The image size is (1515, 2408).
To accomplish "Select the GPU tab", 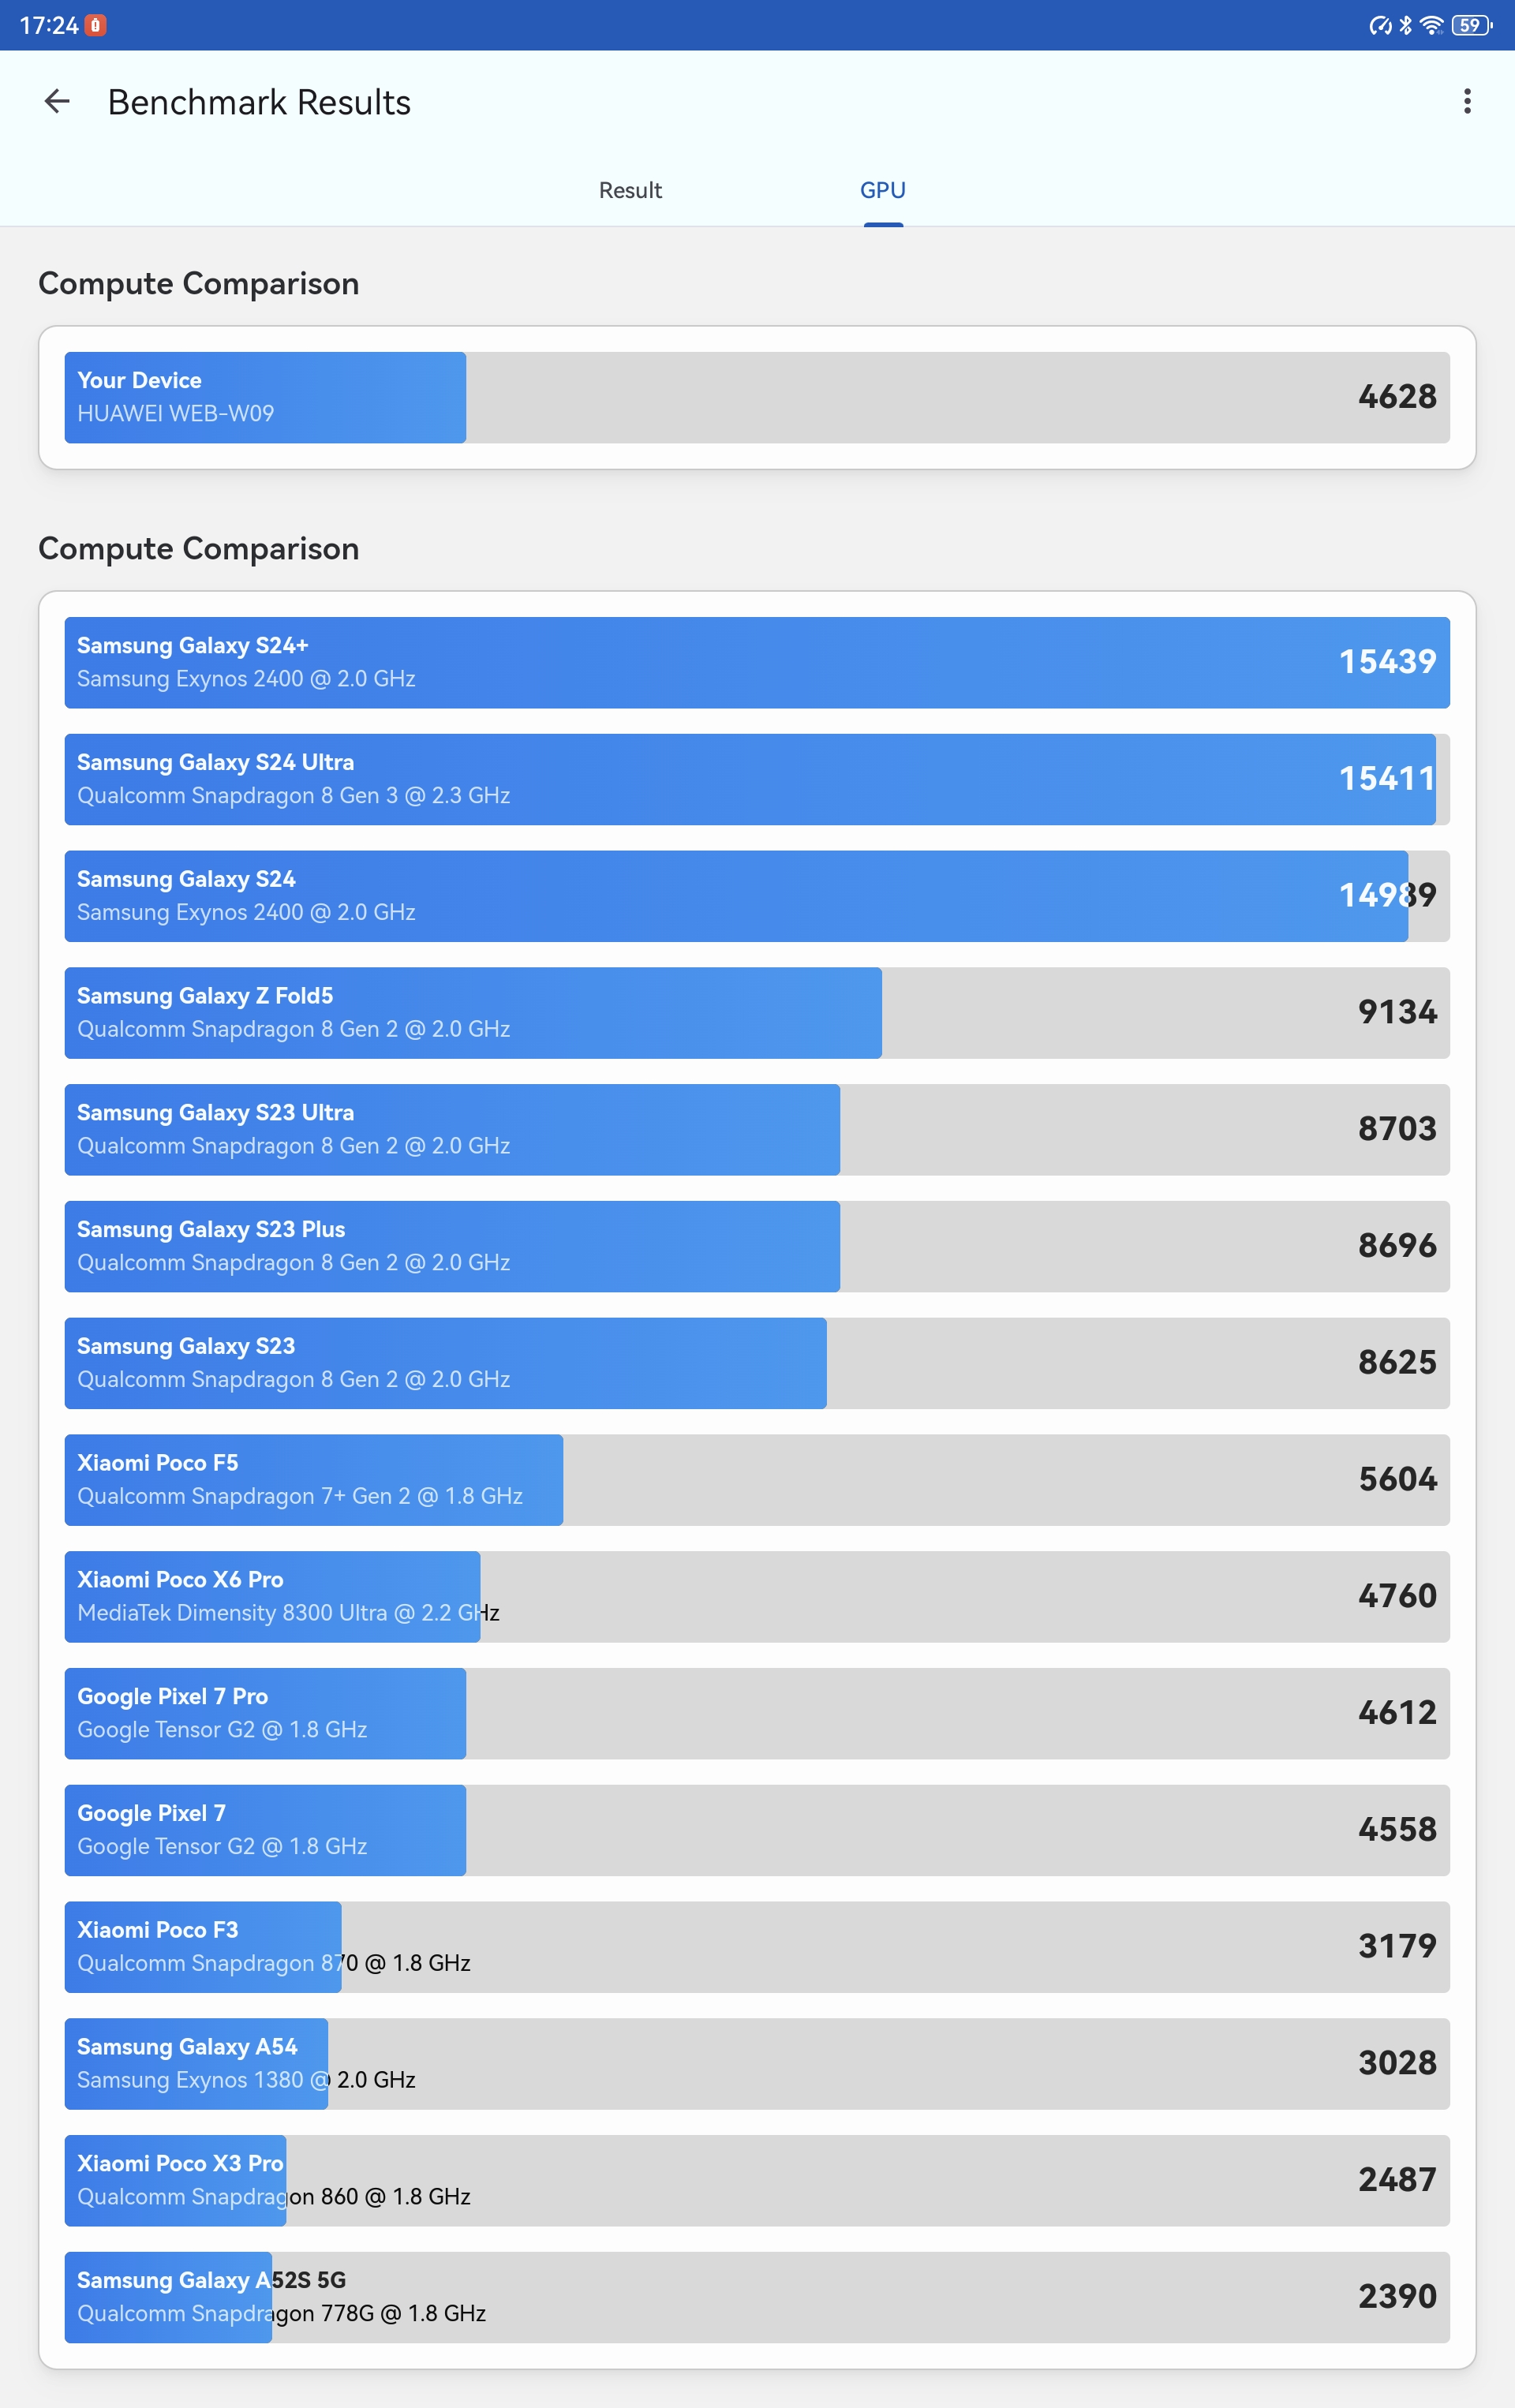I will click(883, 190).
